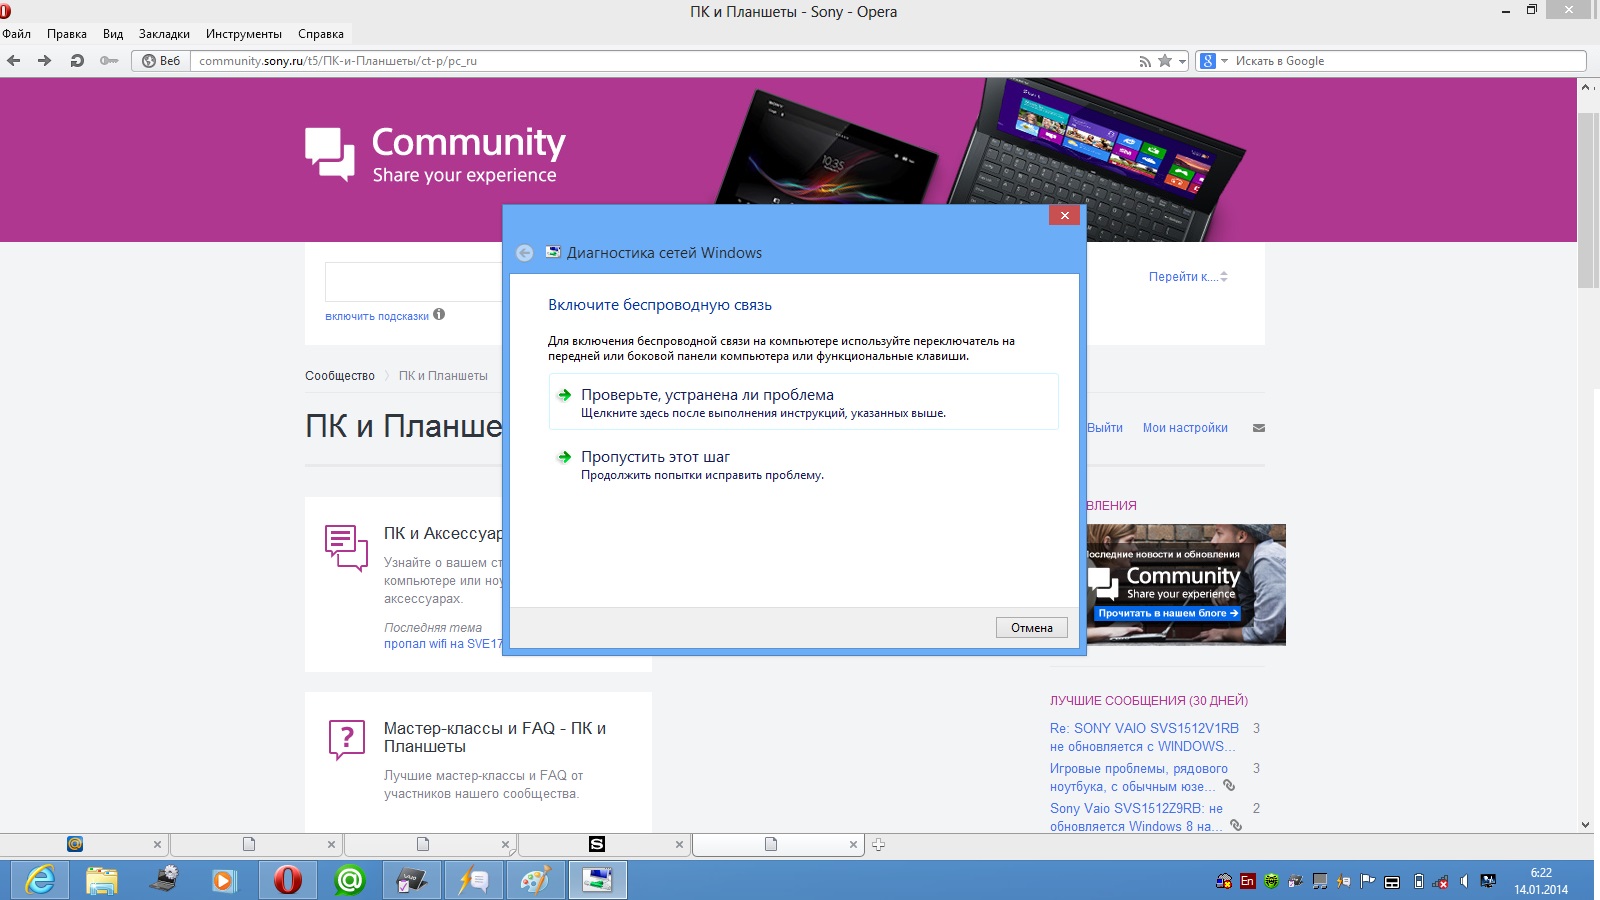Open the Google search engine selector dropdown

[1213, 61]
